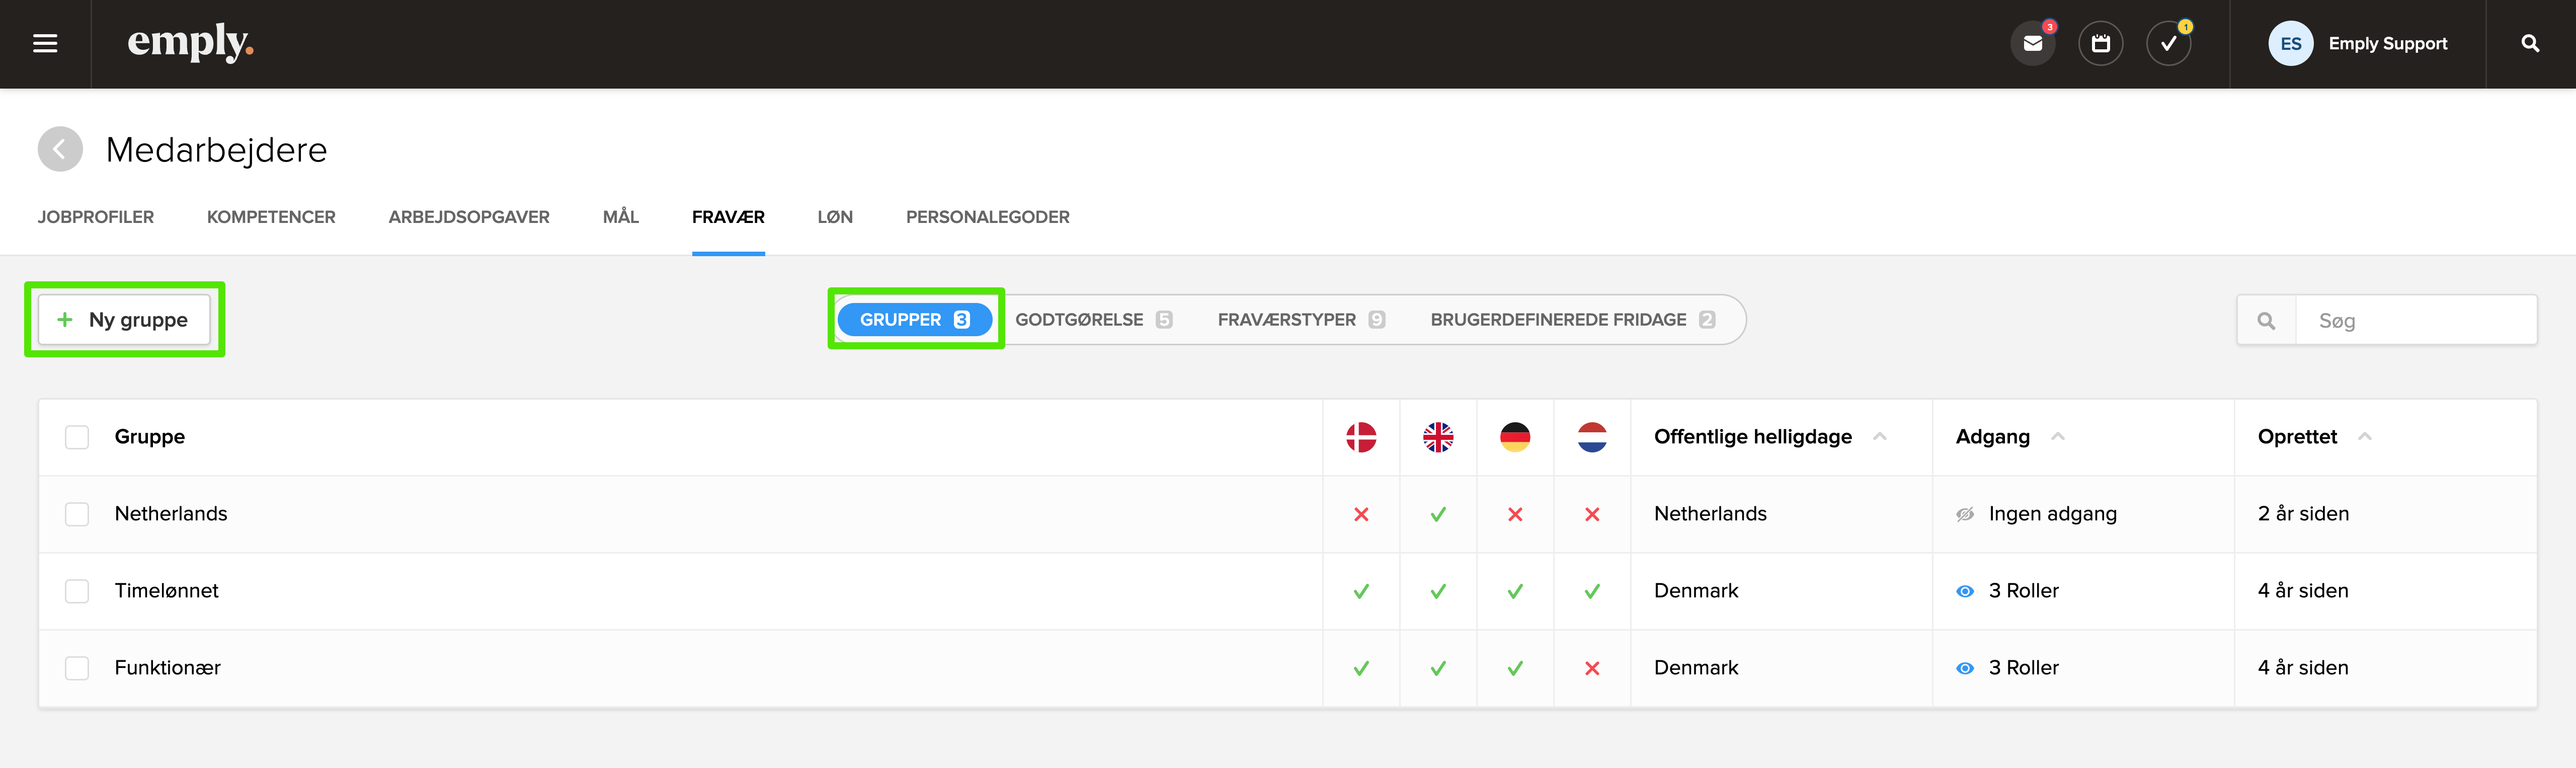
Task: Click the Danish flag column icon
Action: point(1361,437)
